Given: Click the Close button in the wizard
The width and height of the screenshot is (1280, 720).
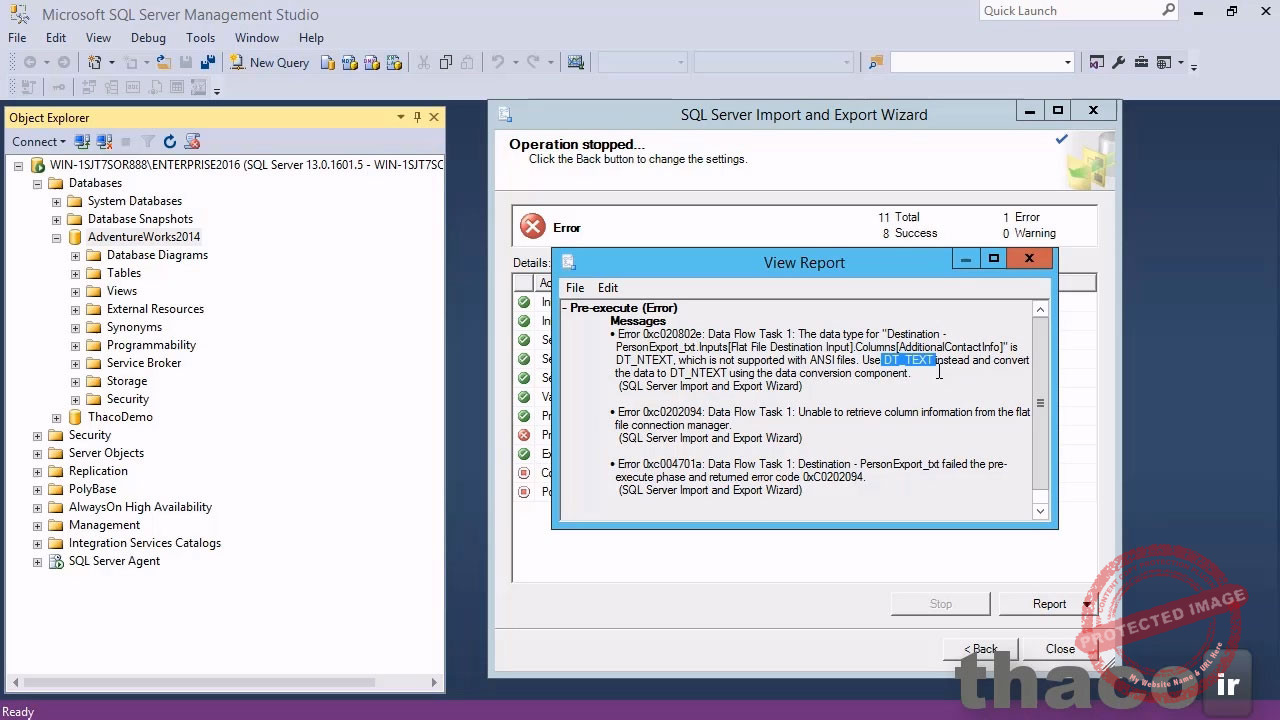Looking at the screenshot, I should click(x=1060, y=649).
